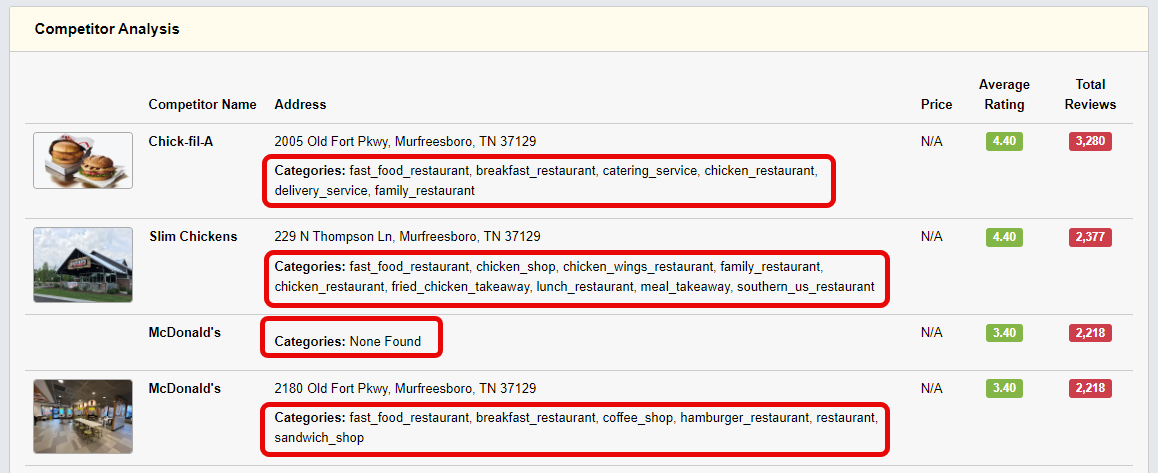Click Slim Chickens' green 4.40 rating badge

click(1004, 237)
